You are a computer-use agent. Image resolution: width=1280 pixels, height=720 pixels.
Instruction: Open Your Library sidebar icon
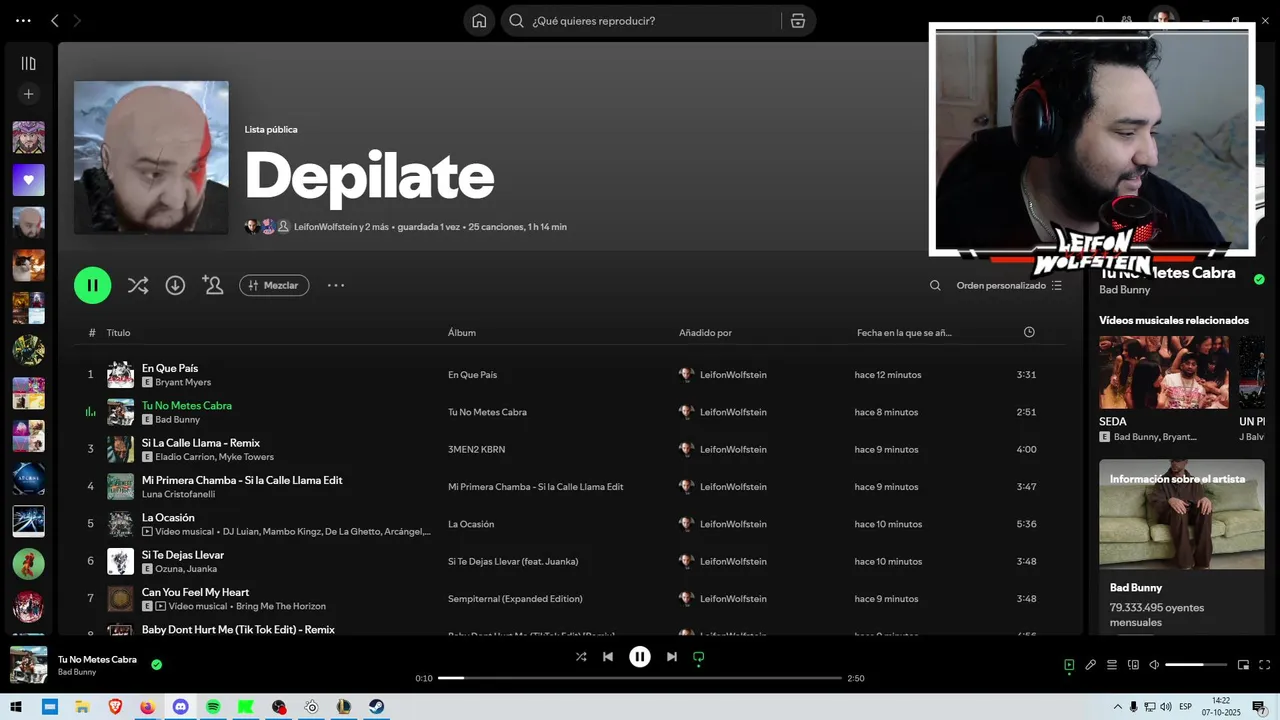(x=28, y=63)
